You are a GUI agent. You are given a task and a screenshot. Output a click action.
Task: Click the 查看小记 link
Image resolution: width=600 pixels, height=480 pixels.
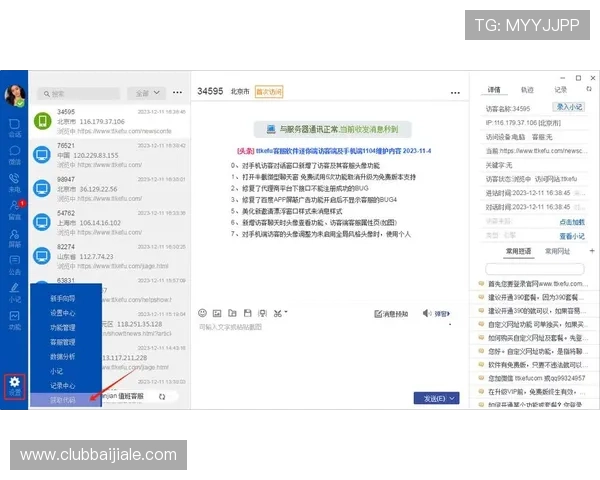[x=572, y=236]
